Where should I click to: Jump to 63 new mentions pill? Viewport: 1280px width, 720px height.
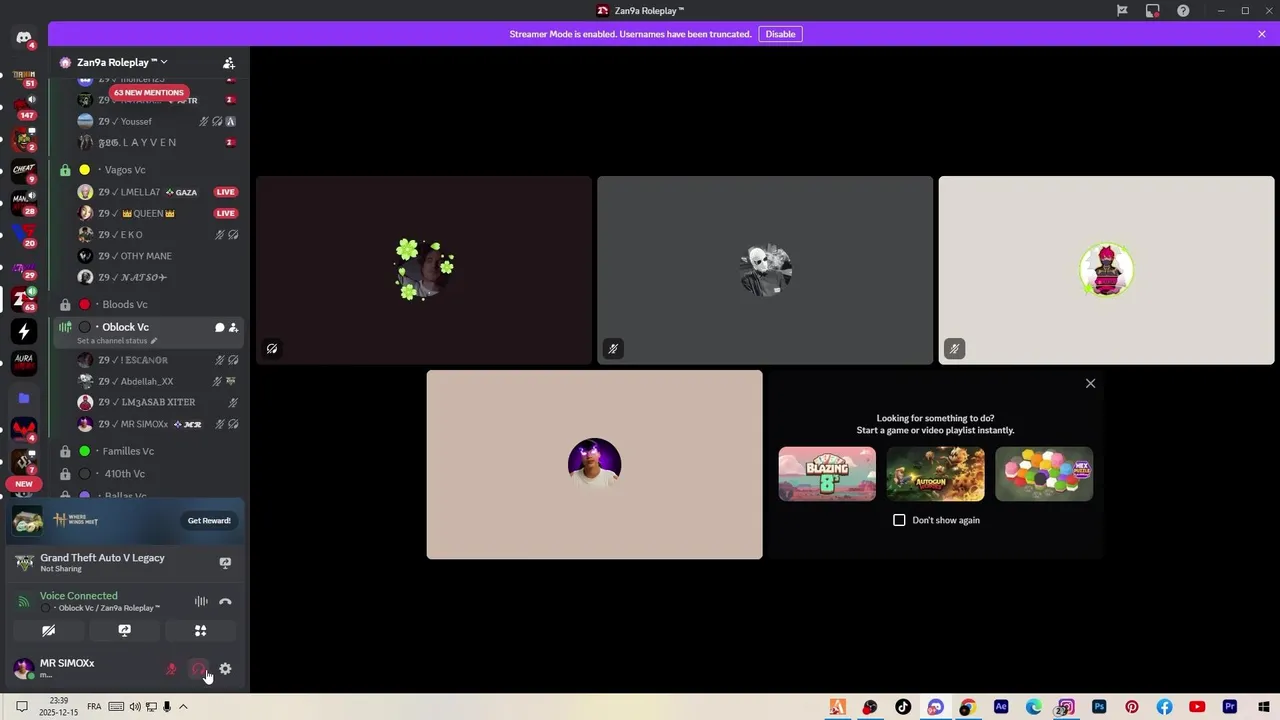pos(148,93)
